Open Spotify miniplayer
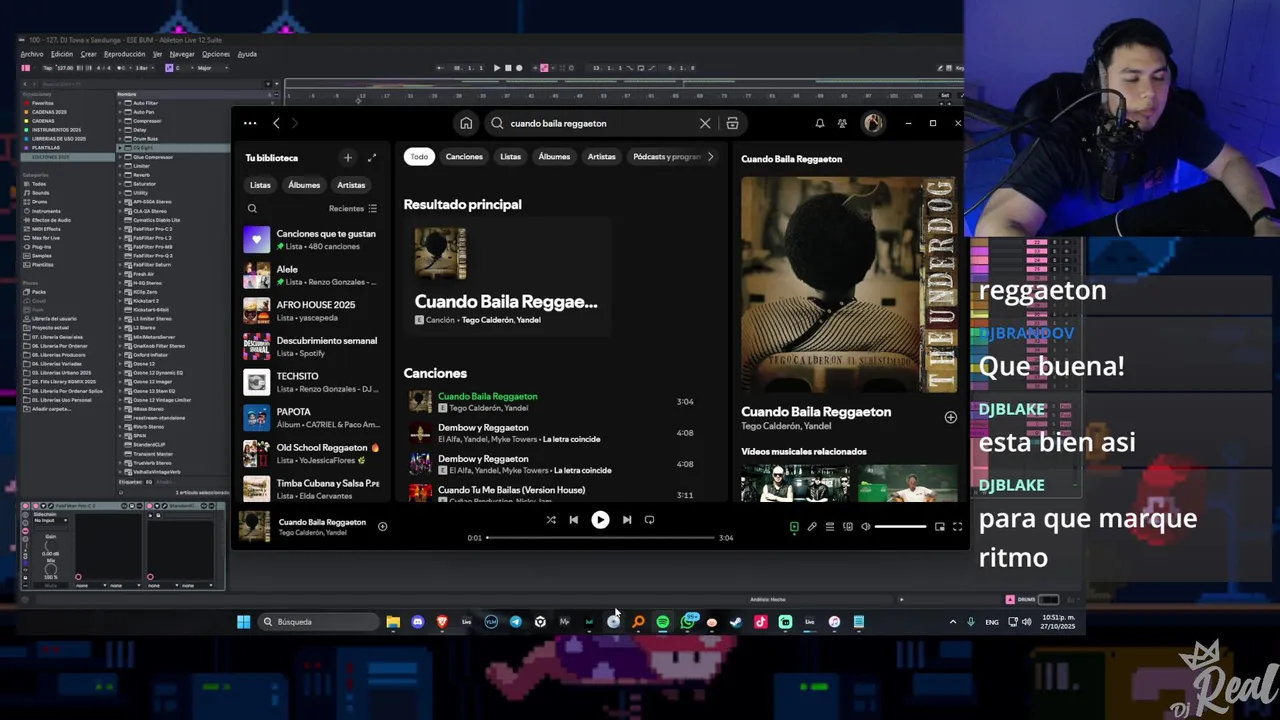This screenshot has width=1280, height=720. 940,526
